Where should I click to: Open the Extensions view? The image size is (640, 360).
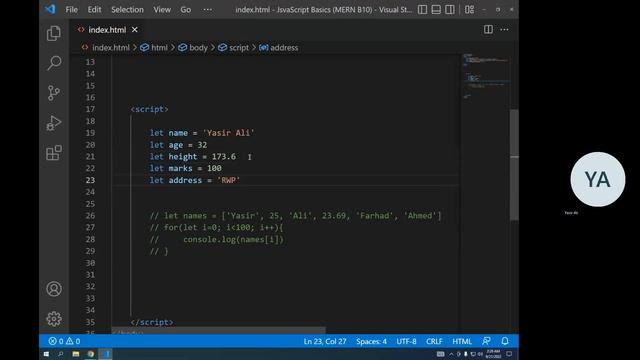(54, 153)
